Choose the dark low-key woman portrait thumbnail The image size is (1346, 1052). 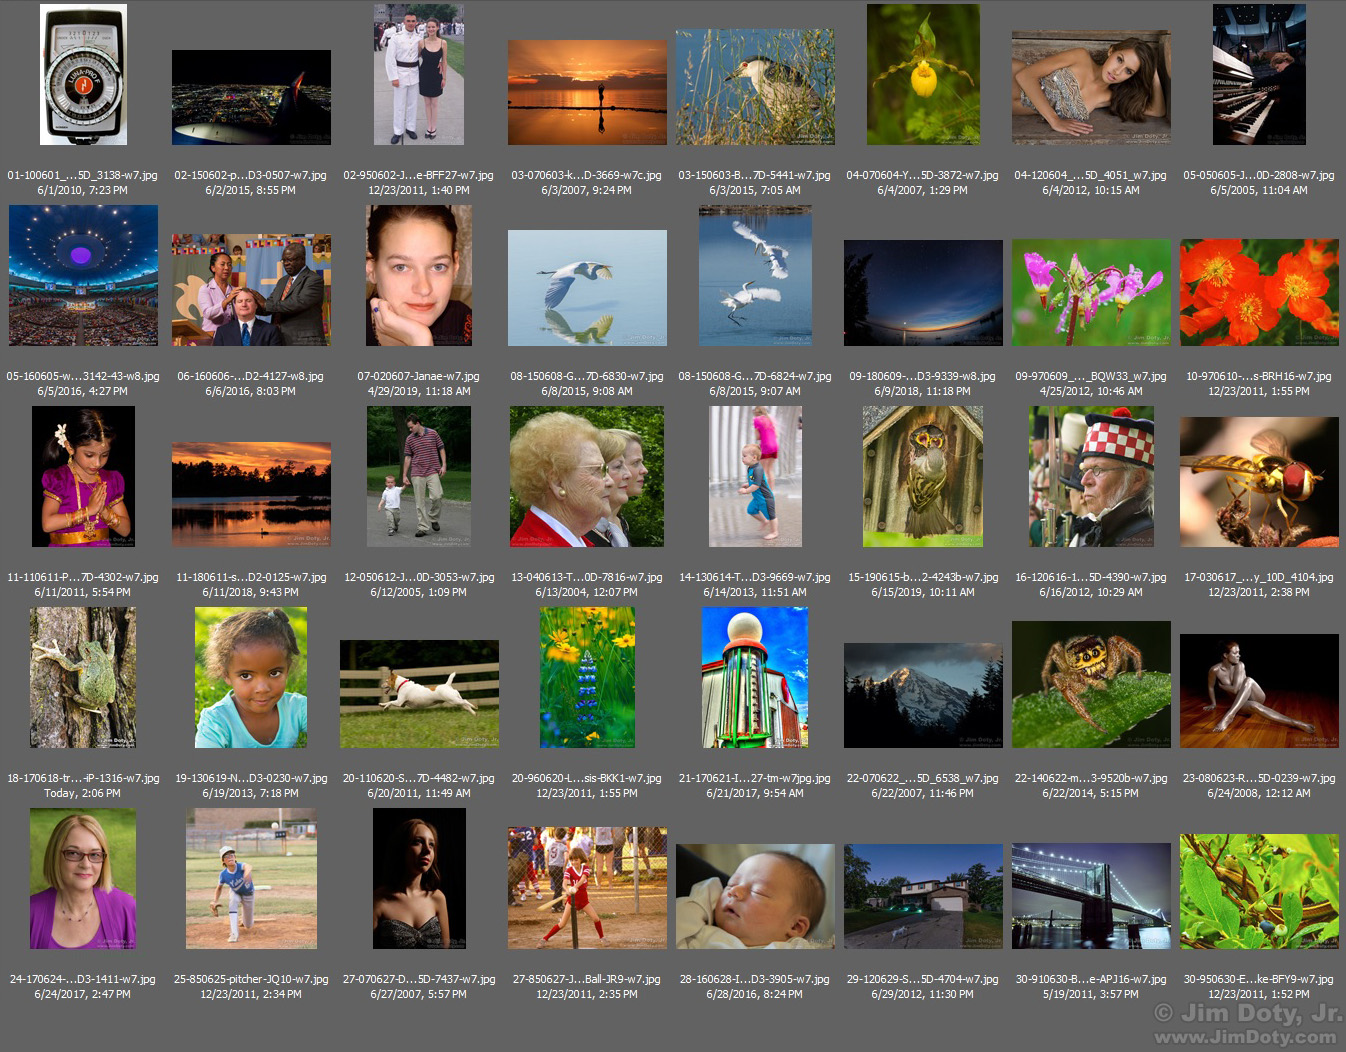pyautogui.click(x=419, y=878)
